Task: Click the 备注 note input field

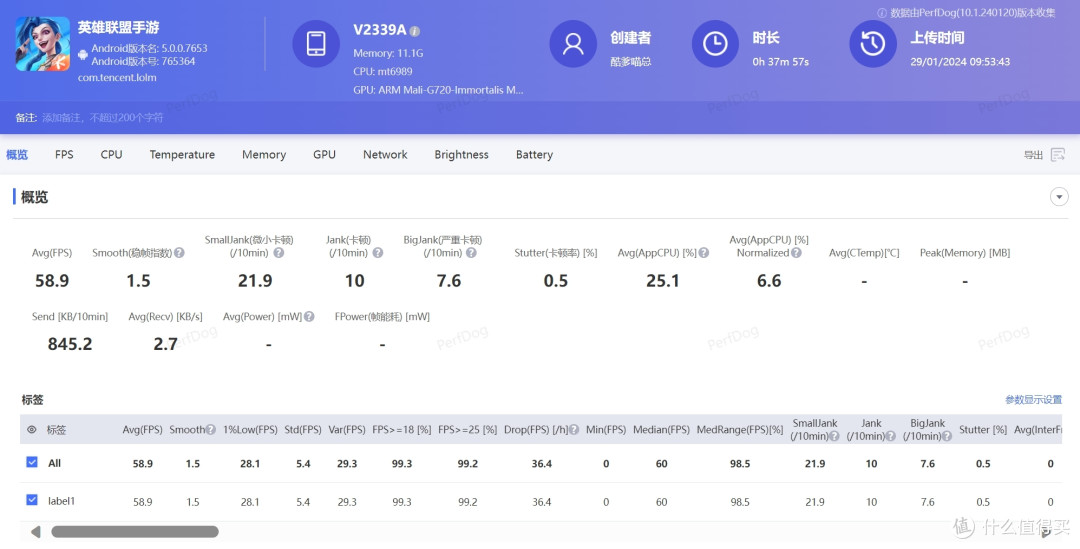Action: point(103,118)
